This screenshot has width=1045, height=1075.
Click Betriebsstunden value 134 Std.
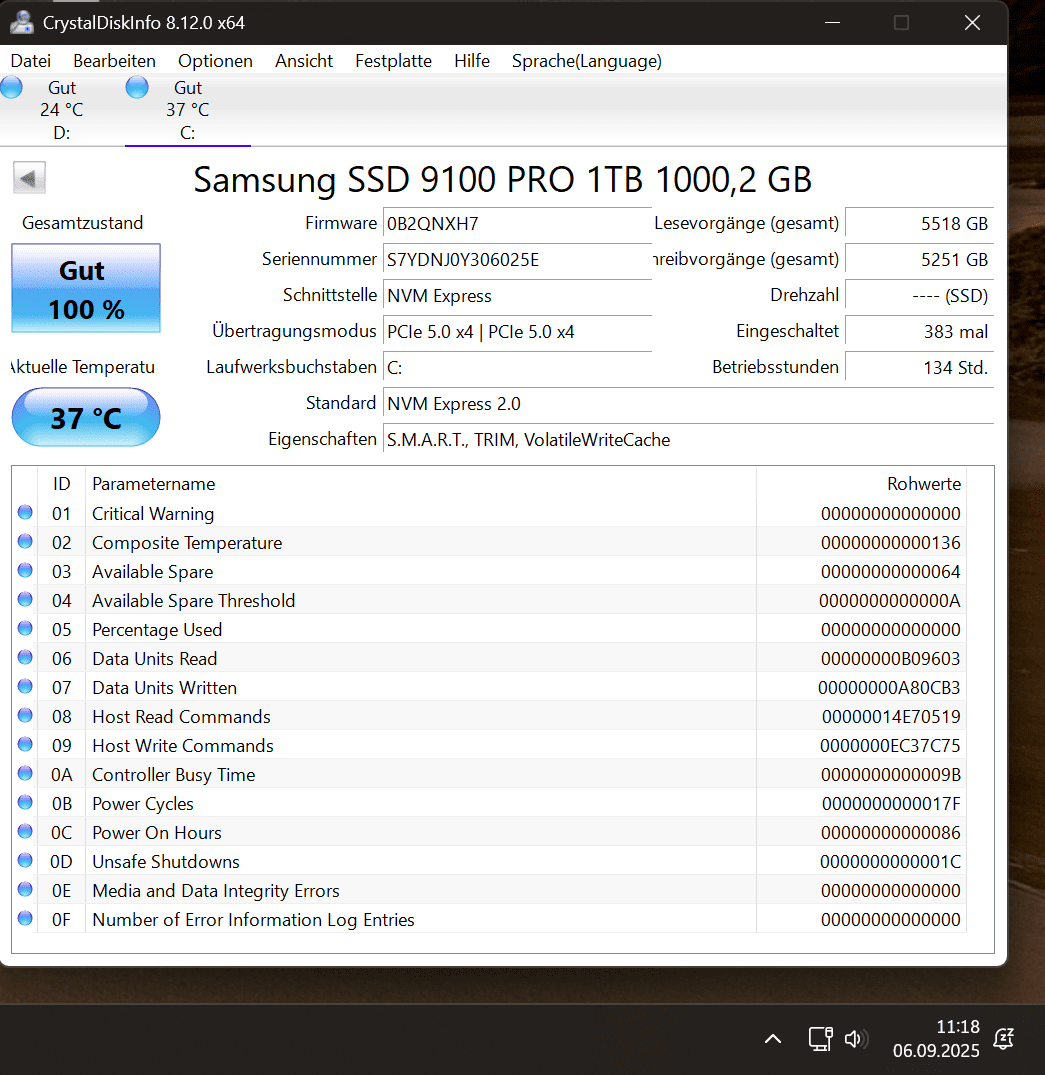(x=920, y=367)
